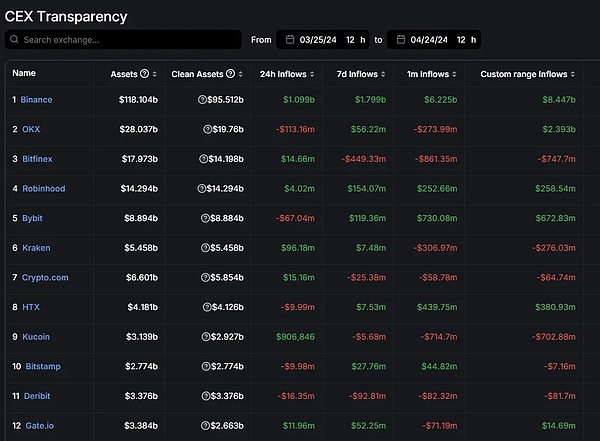Click the calendar icon in the end date
Viewport: 600px width, 441px height.
tap(400, 40)
